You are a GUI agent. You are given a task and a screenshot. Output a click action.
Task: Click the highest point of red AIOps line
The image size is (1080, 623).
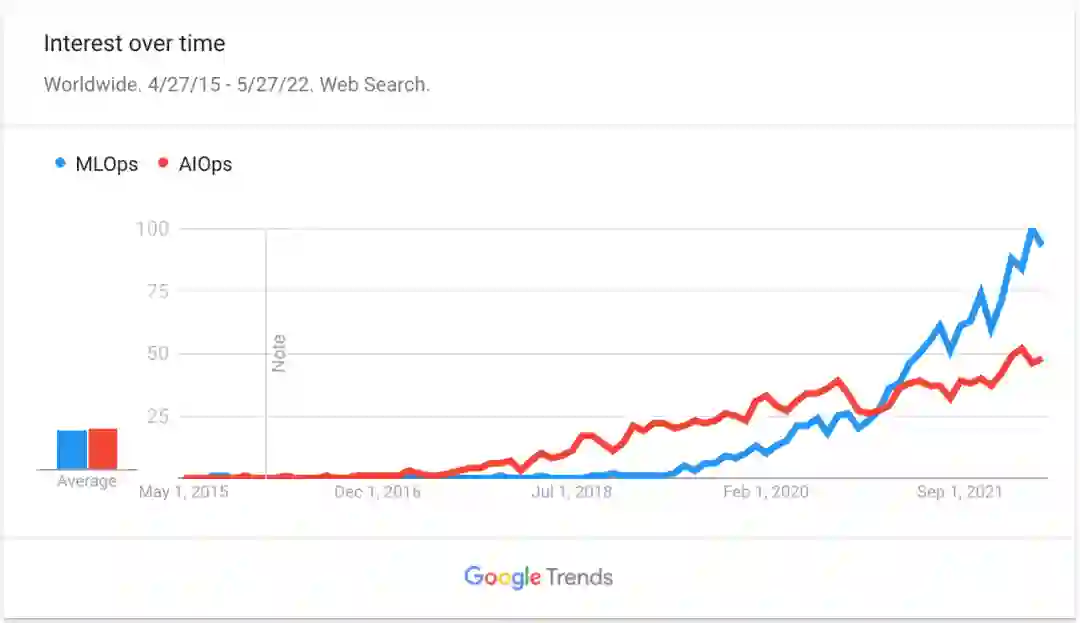coord(1020,349)
